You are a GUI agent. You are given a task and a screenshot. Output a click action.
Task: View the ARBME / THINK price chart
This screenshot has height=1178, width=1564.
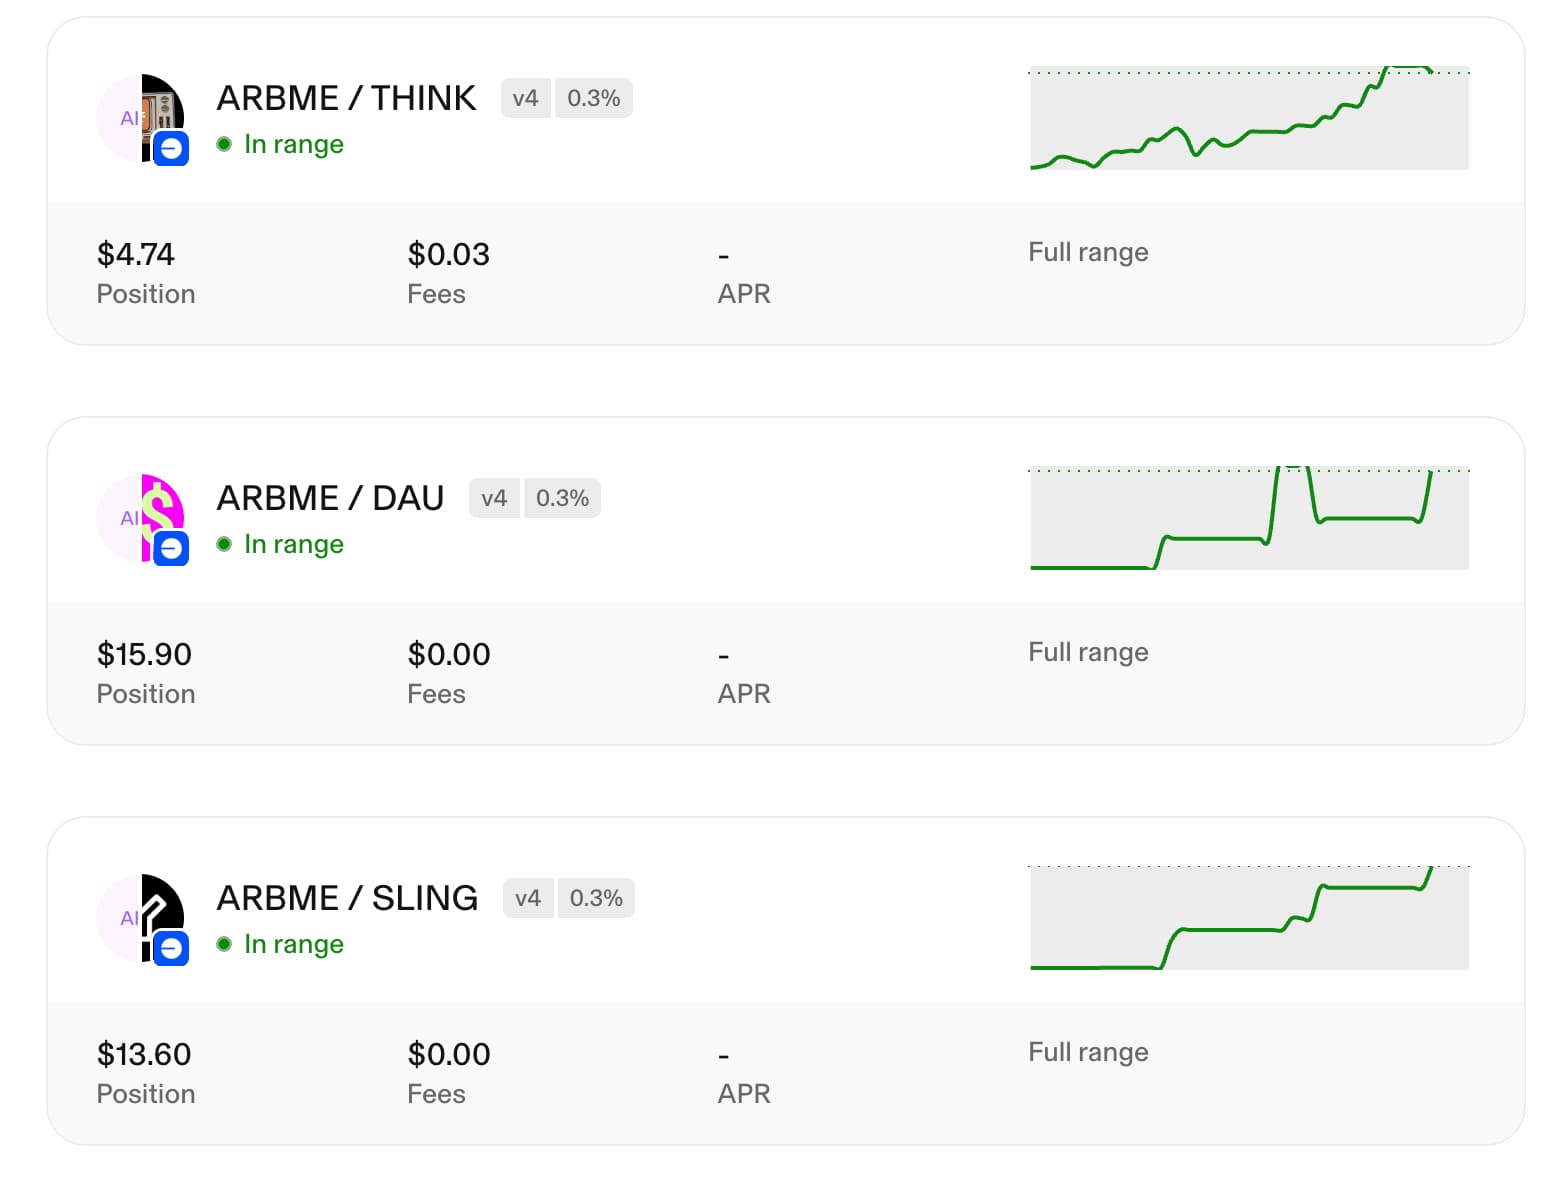pyautogui.click(x=1249, y=118)
